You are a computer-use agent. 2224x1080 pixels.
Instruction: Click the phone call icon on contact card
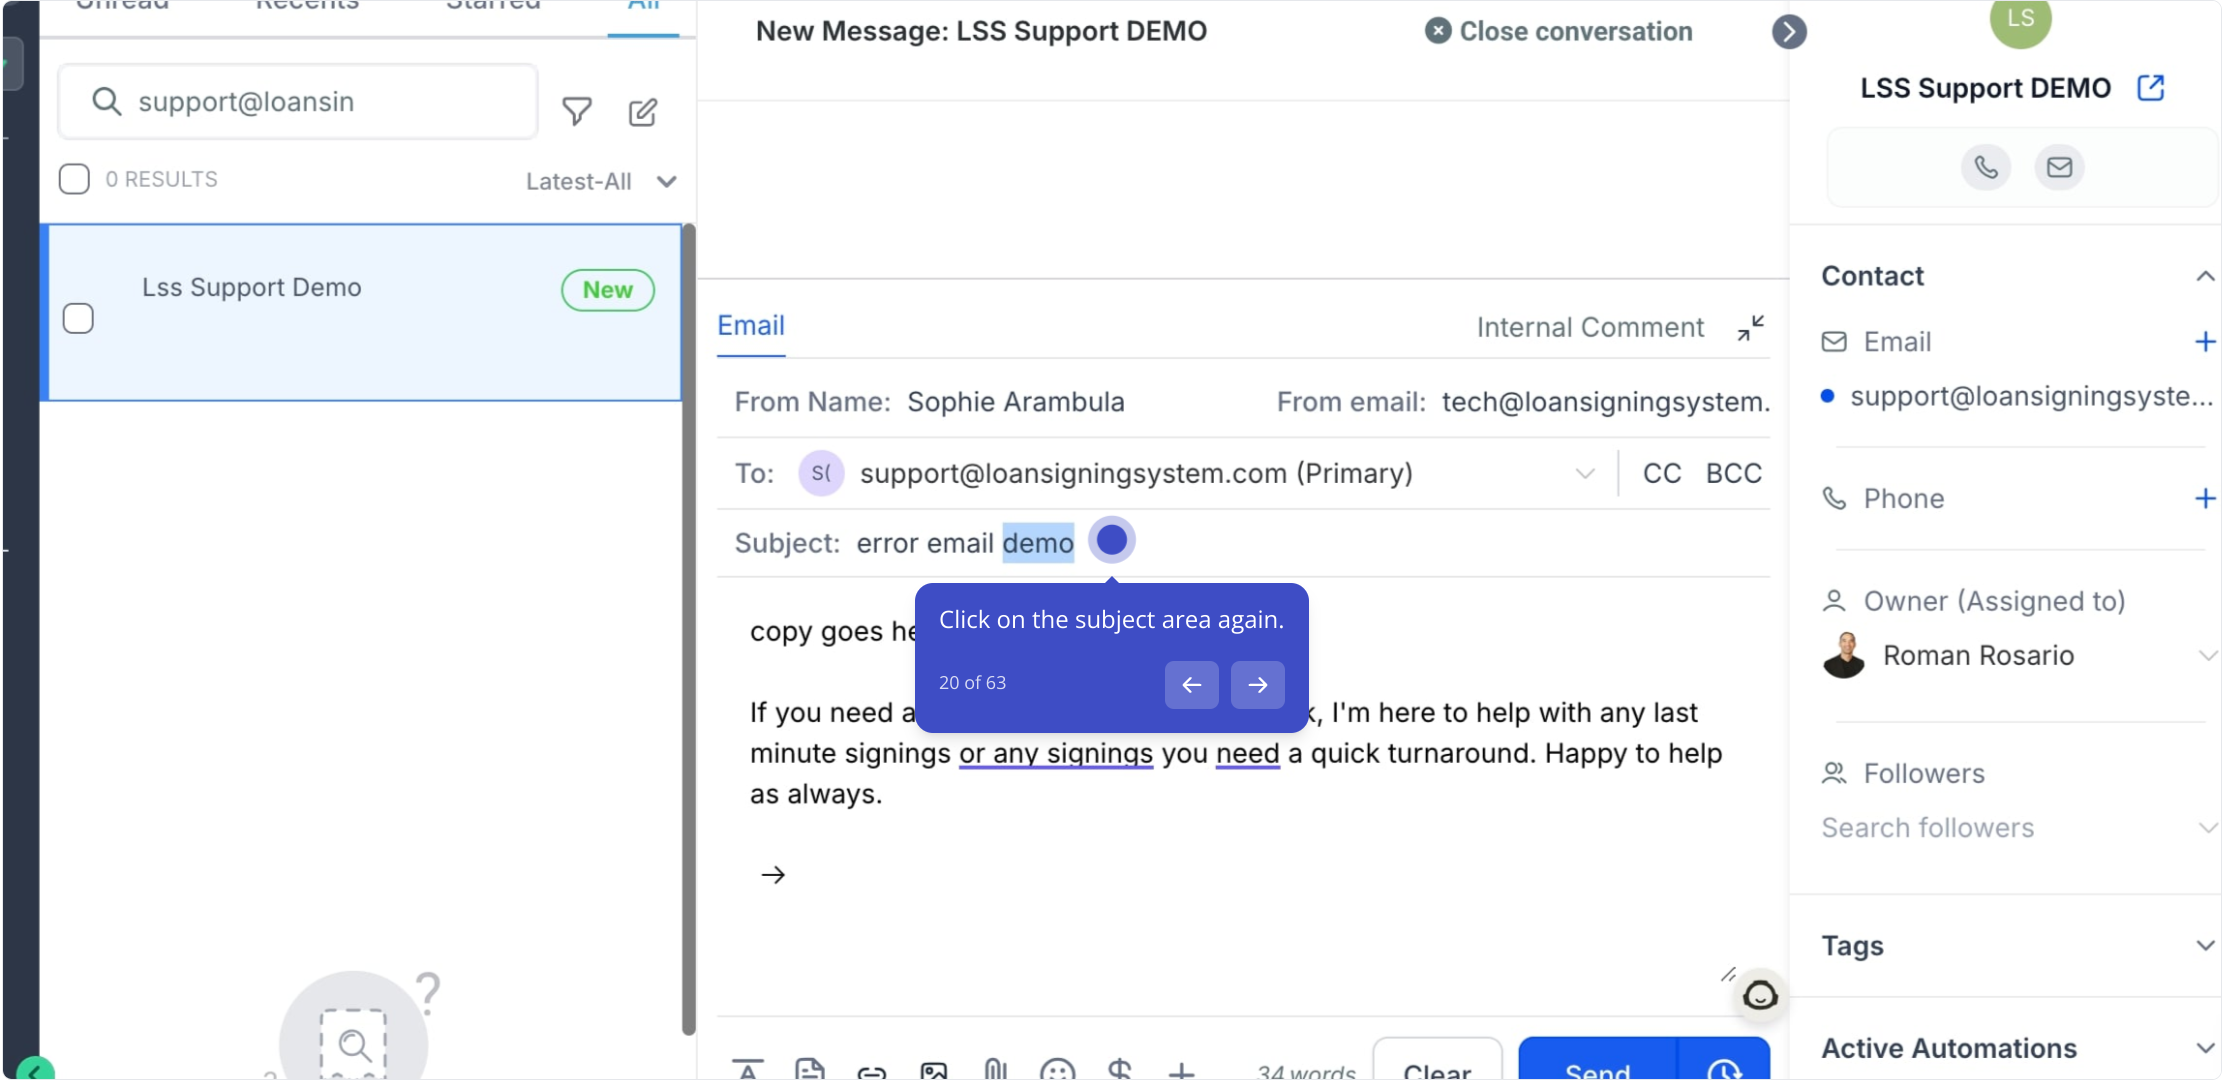point(1985,167)
